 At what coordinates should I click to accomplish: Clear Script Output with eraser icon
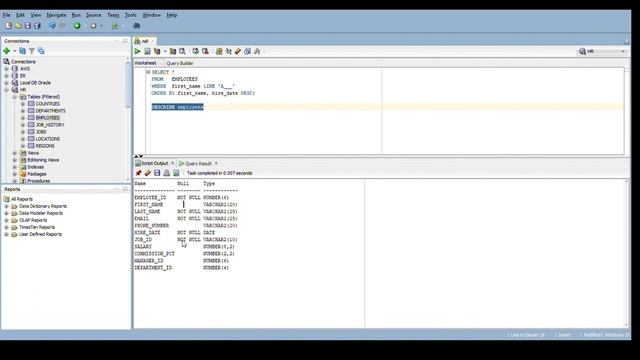(148, 173)
